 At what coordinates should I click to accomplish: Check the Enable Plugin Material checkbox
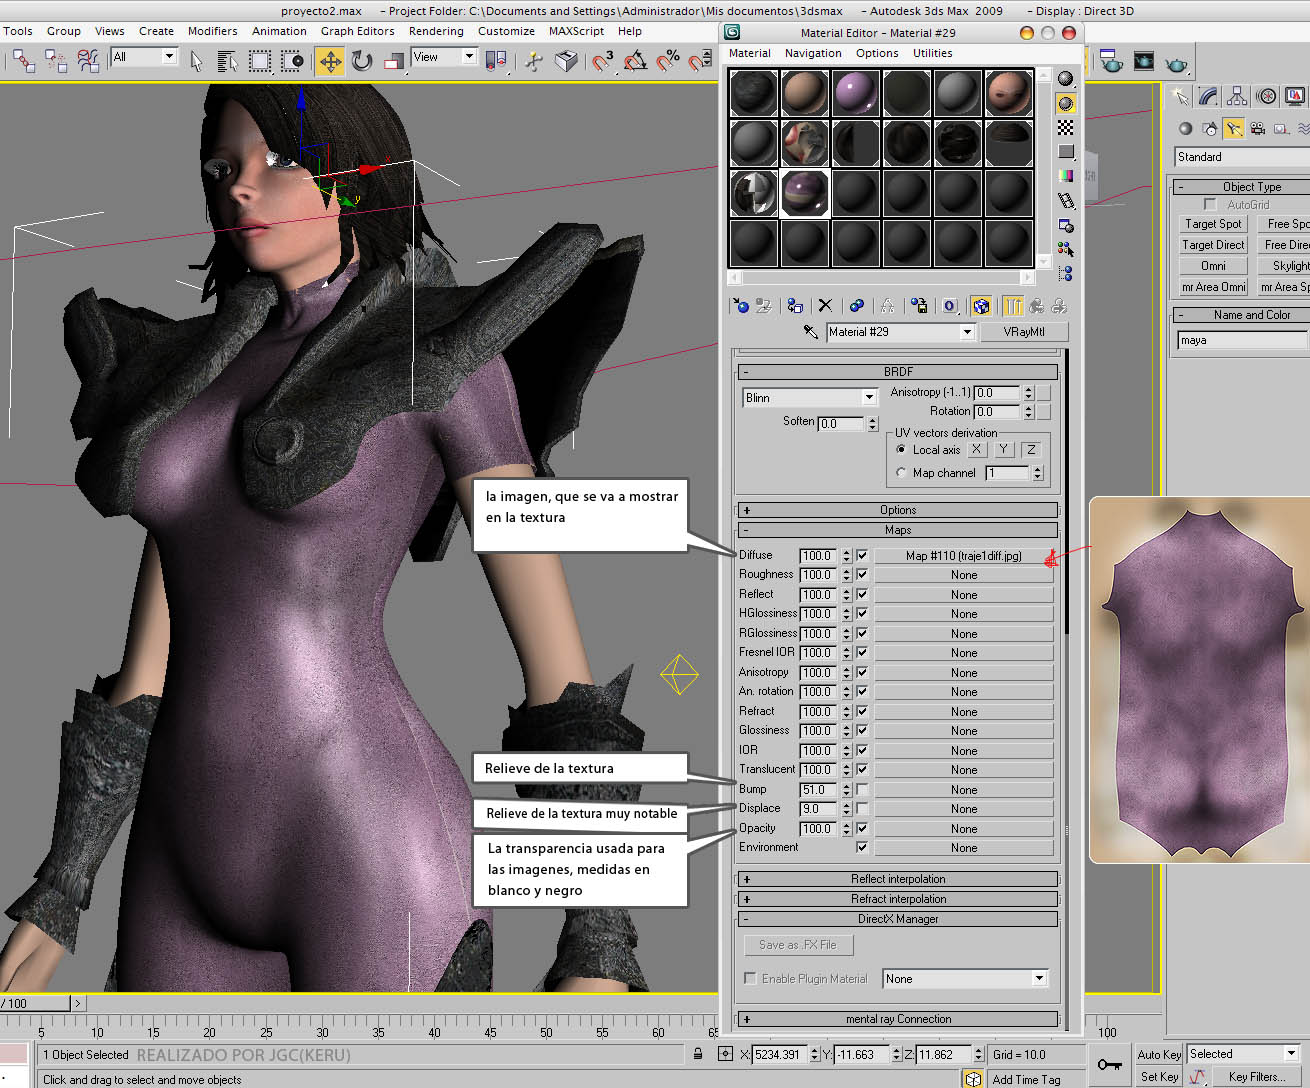click(750, 979)
